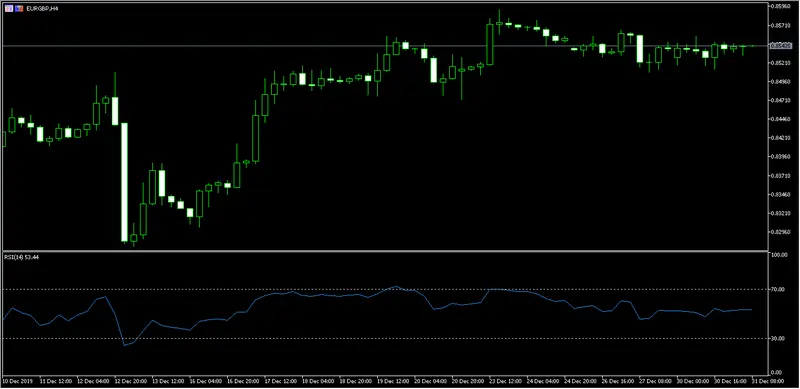This screenshot has height=389, width=800.
Task: Select the 100.00 RSI scale label
Action: point(780,255)
